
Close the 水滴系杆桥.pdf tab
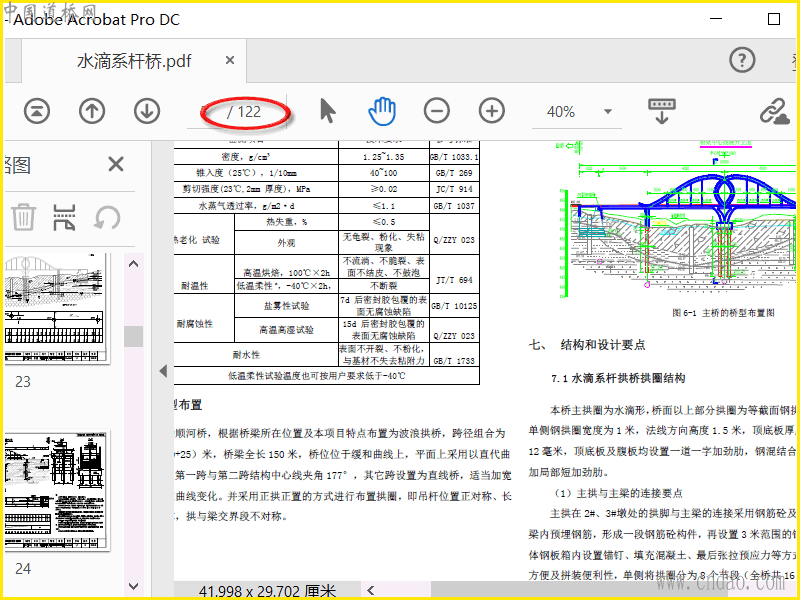tap(230, 60)
